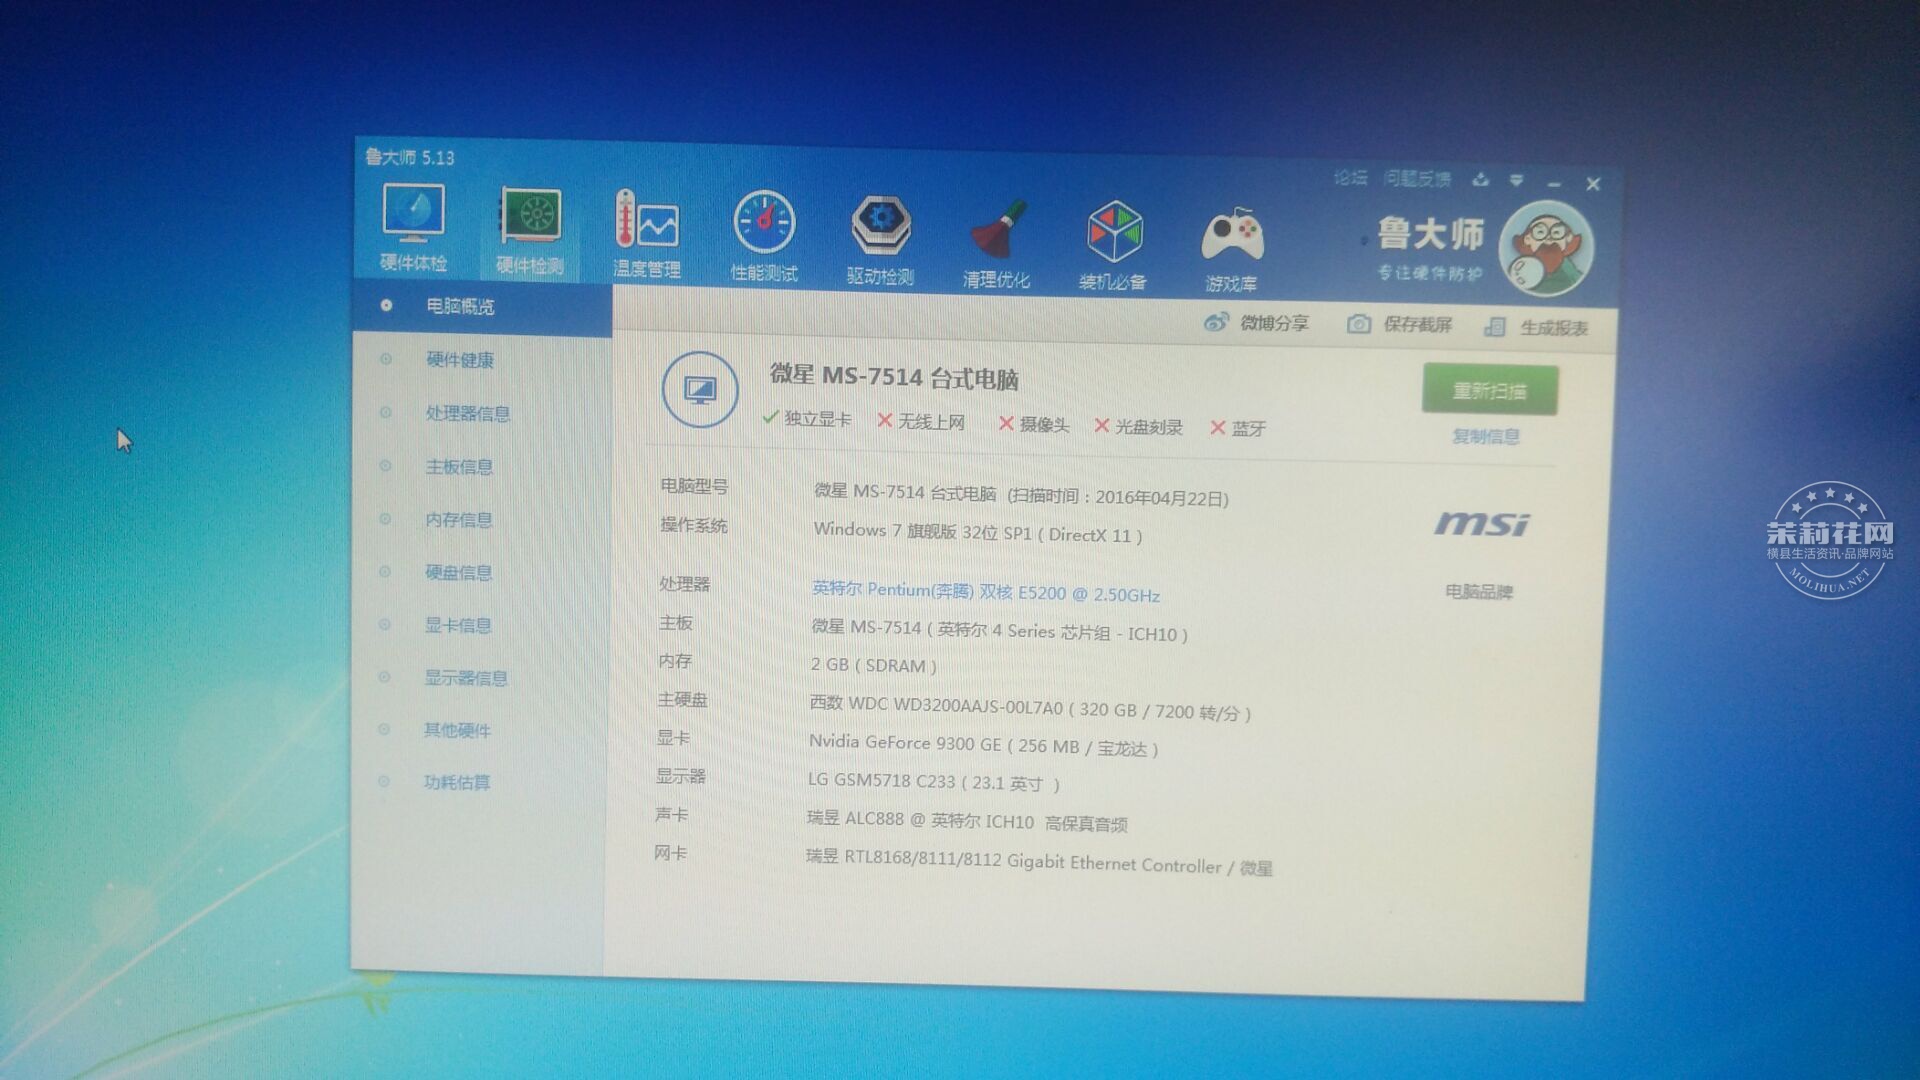The image size is (1920, 1080).
Task: Click the report icon beside 生成报表
Action: [x=1495, y=327]
